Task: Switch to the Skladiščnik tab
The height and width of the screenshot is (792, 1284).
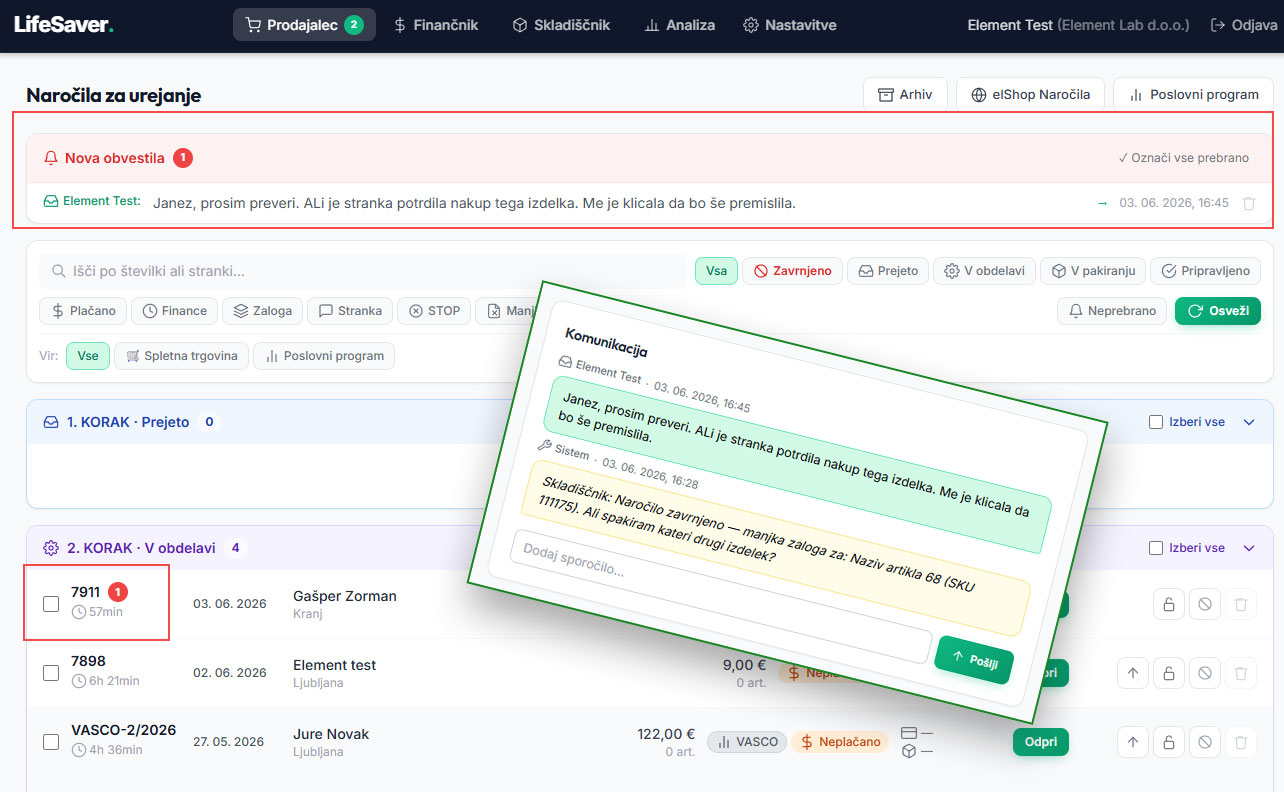Action: 561,25
